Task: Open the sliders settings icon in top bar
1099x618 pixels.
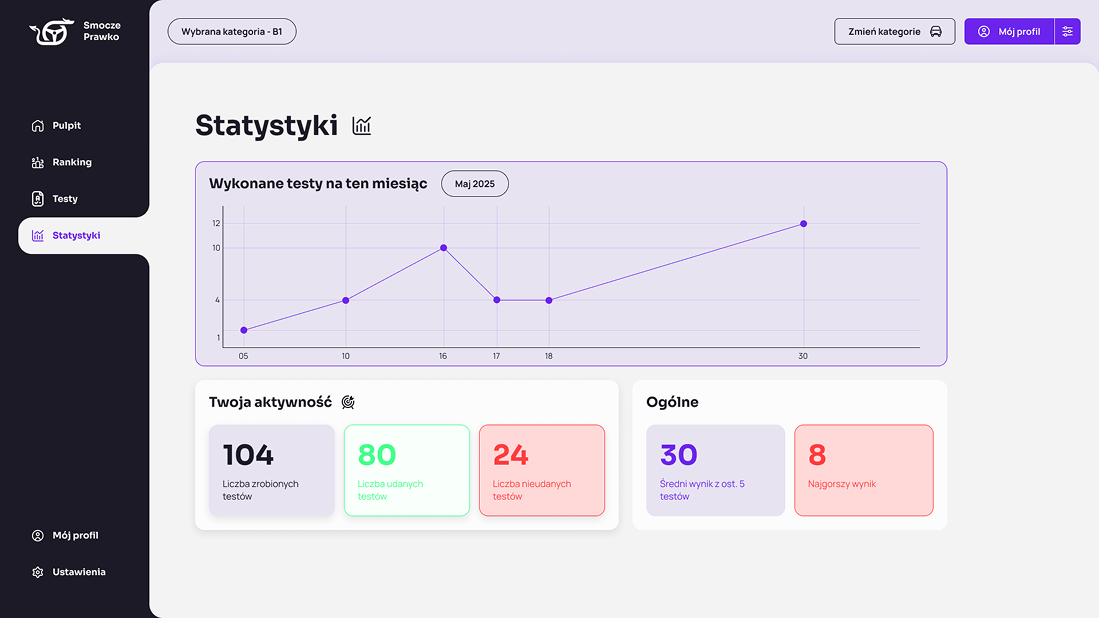Action: click(x=1068, y=32)
